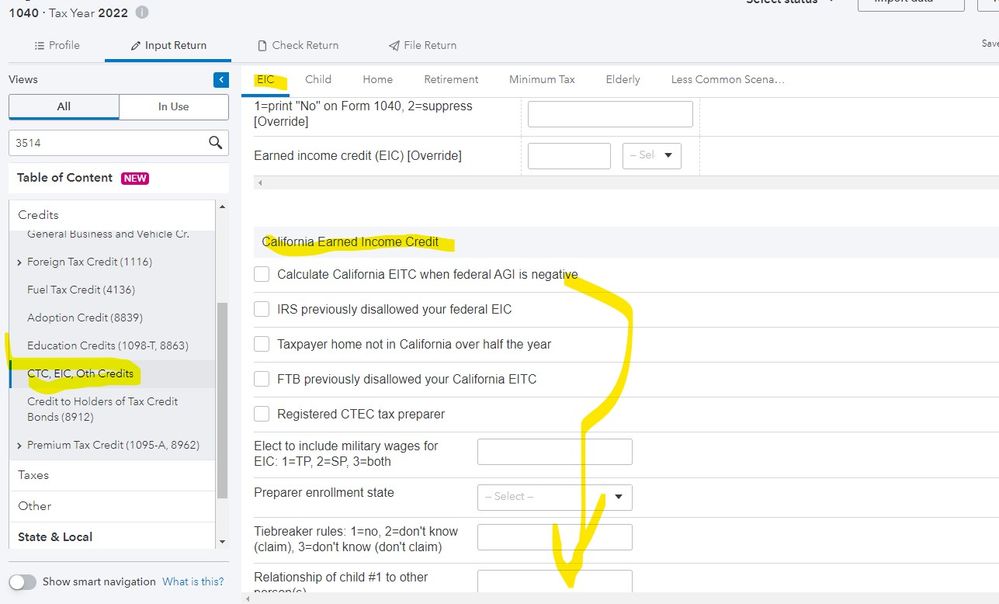This screenshot has width=999, height=604.
Task: Click the military wages election input field
Action: click(554, 452)
